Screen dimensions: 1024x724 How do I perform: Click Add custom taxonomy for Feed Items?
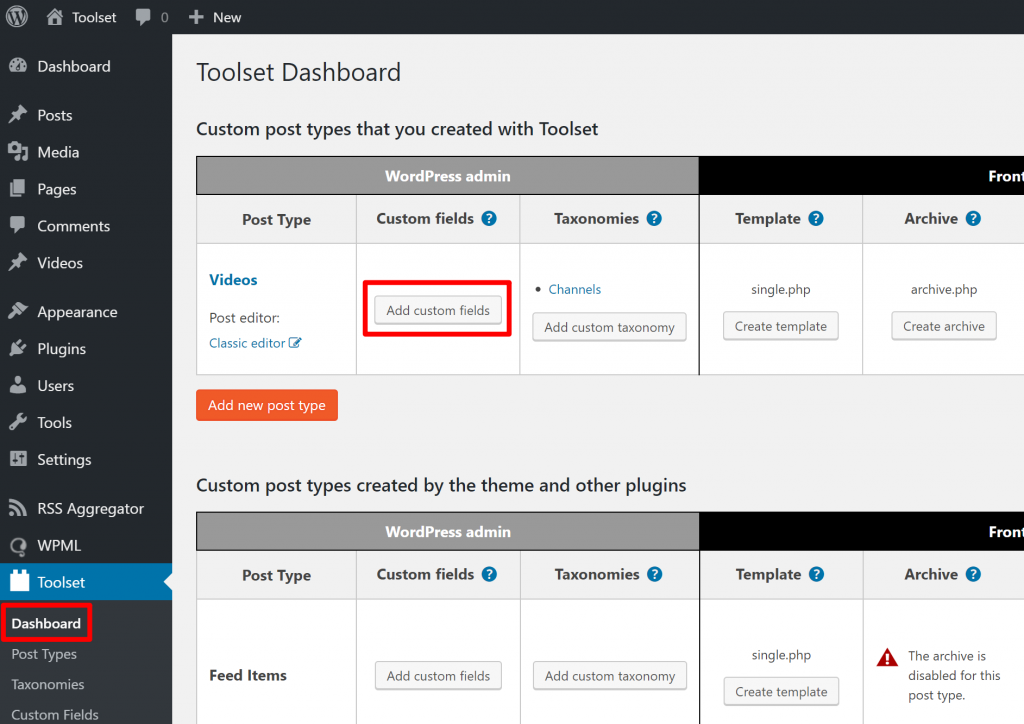(x=610, y=676)
